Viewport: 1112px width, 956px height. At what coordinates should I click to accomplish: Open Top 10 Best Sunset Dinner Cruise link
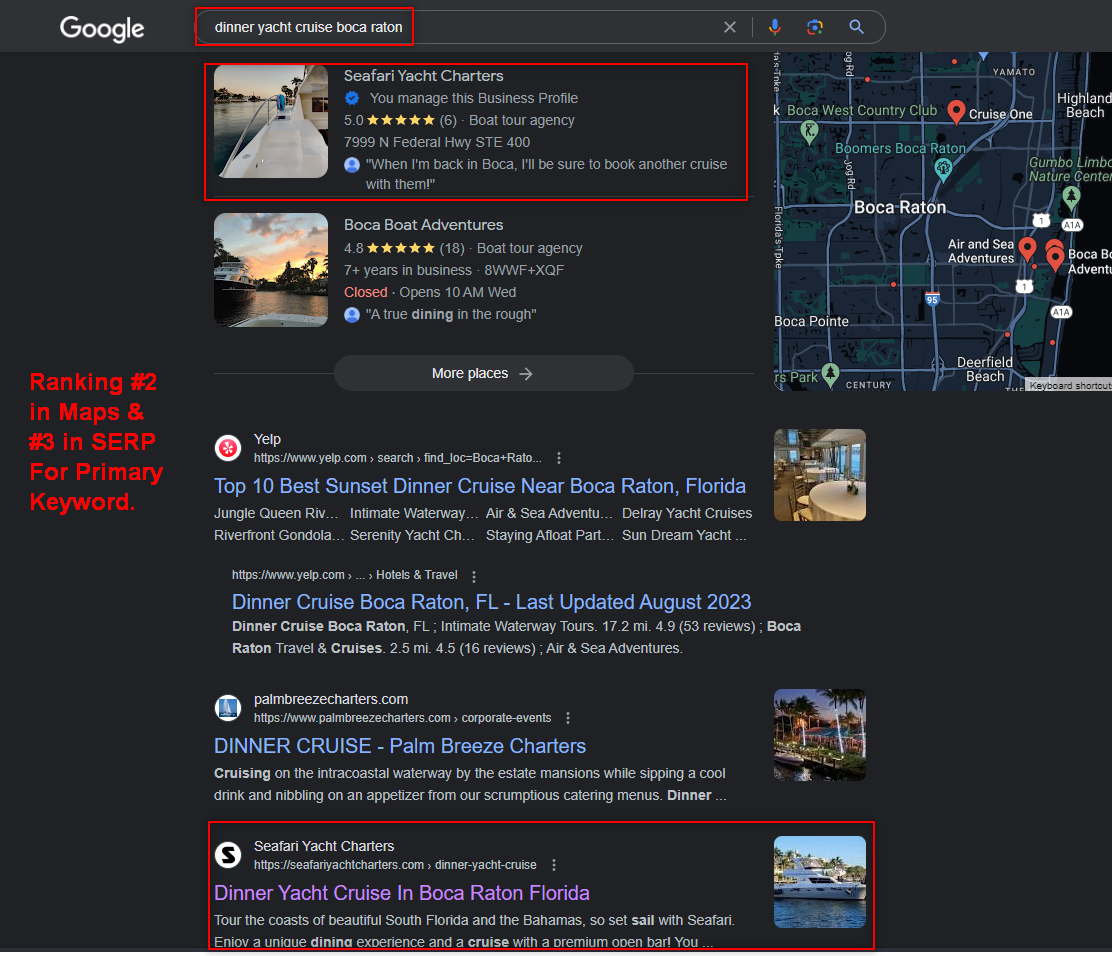point(480,486)
